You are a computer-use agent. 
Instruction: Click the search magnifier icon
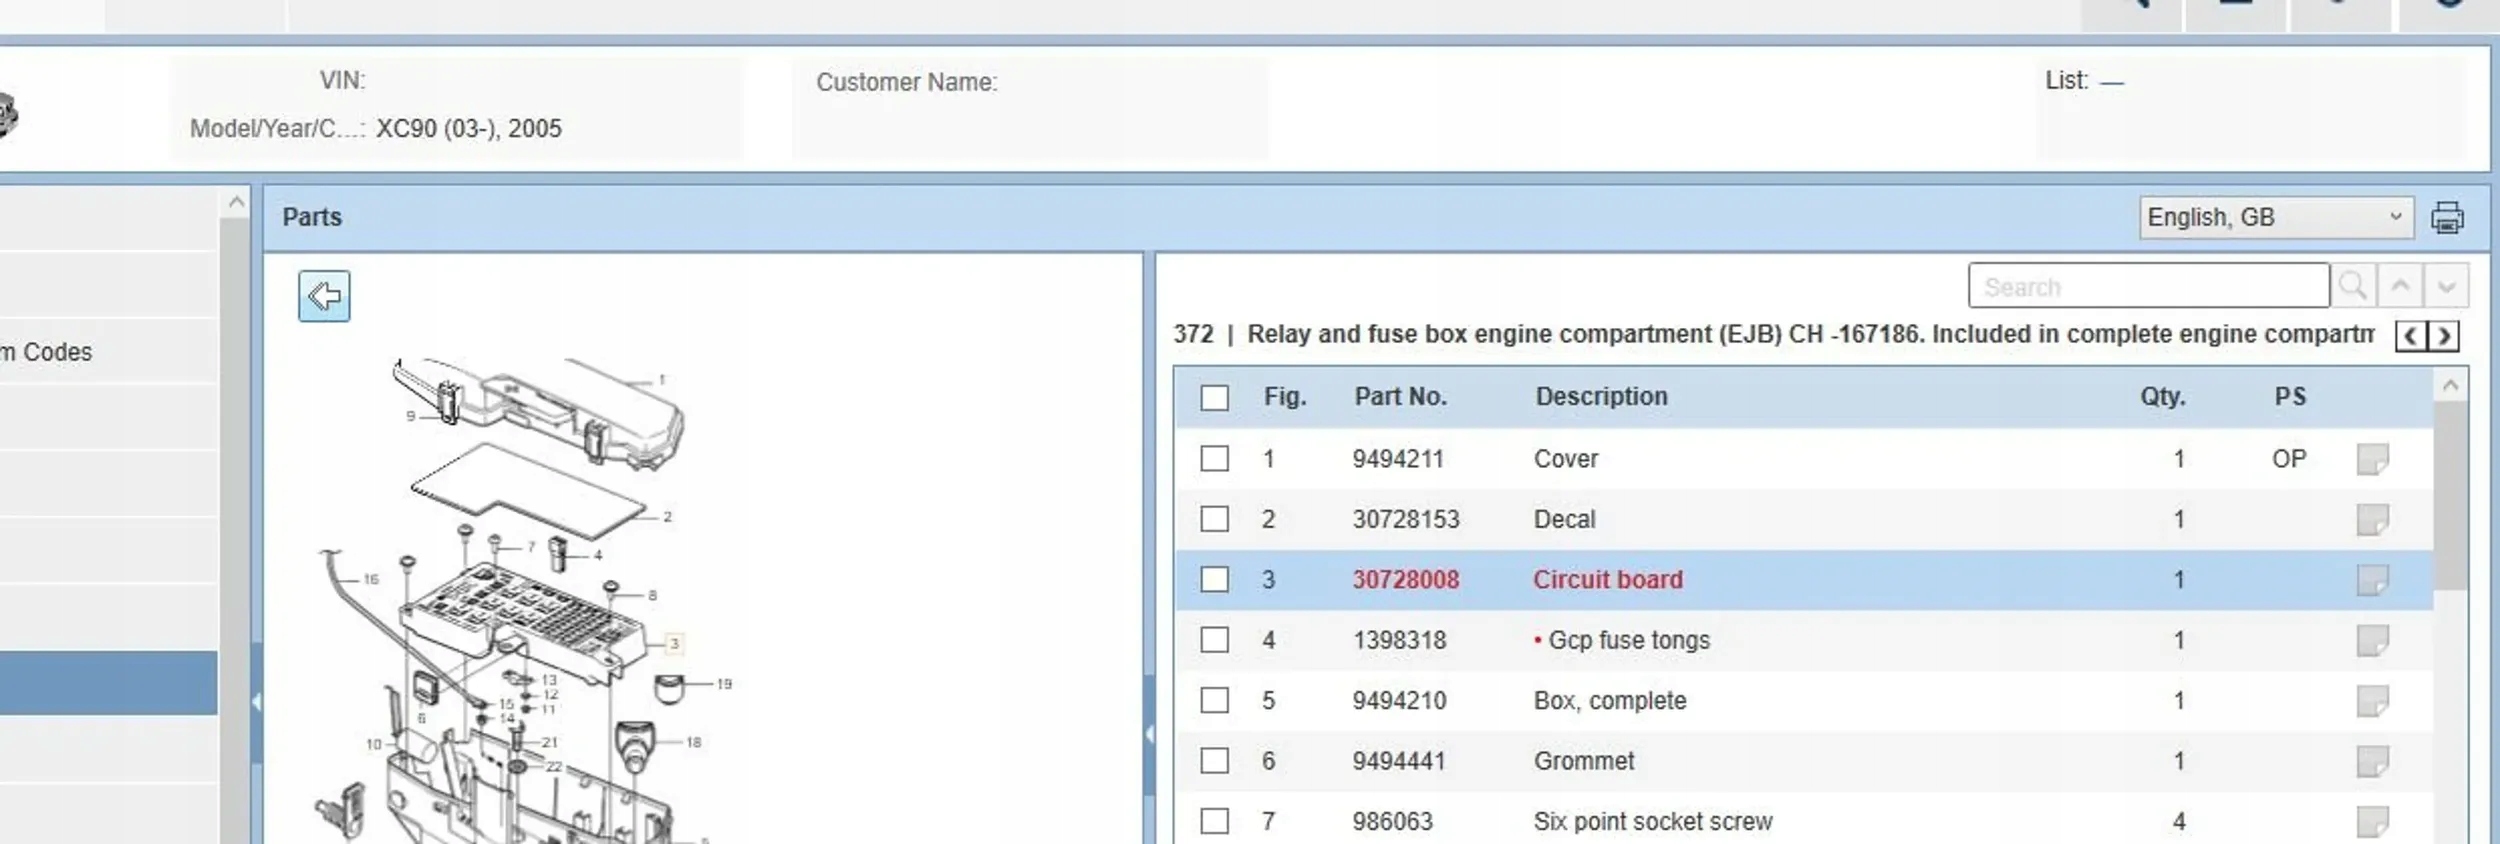[2352, 287]
